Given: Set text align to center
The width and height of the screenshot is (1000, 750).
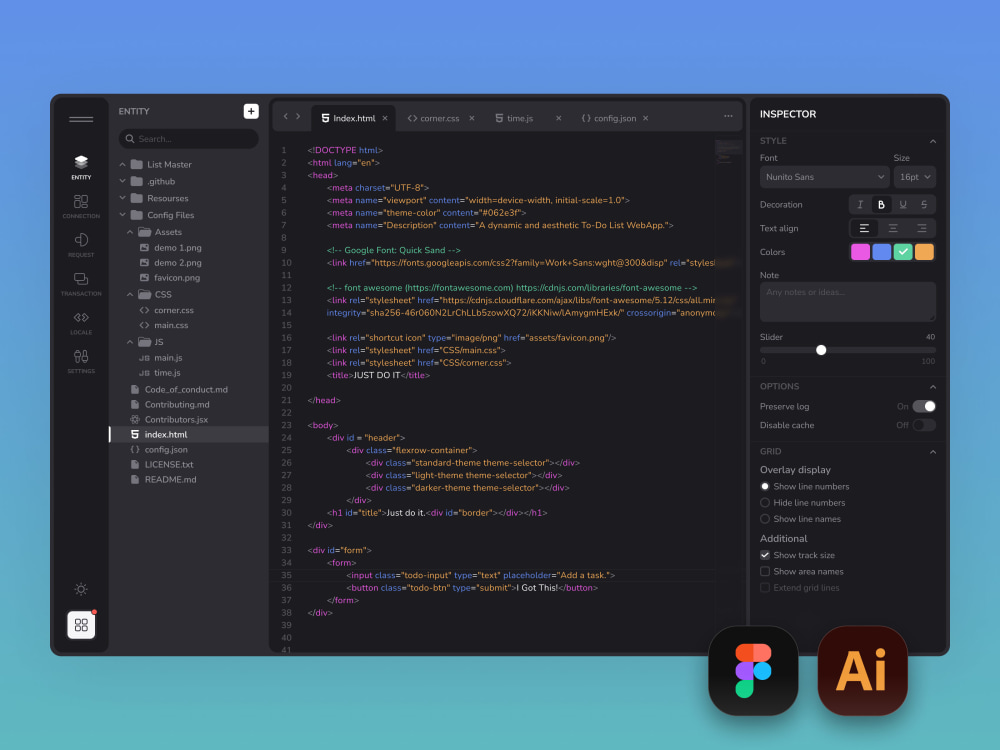Looking at the screenshot, I should click(x=893, y=228).
